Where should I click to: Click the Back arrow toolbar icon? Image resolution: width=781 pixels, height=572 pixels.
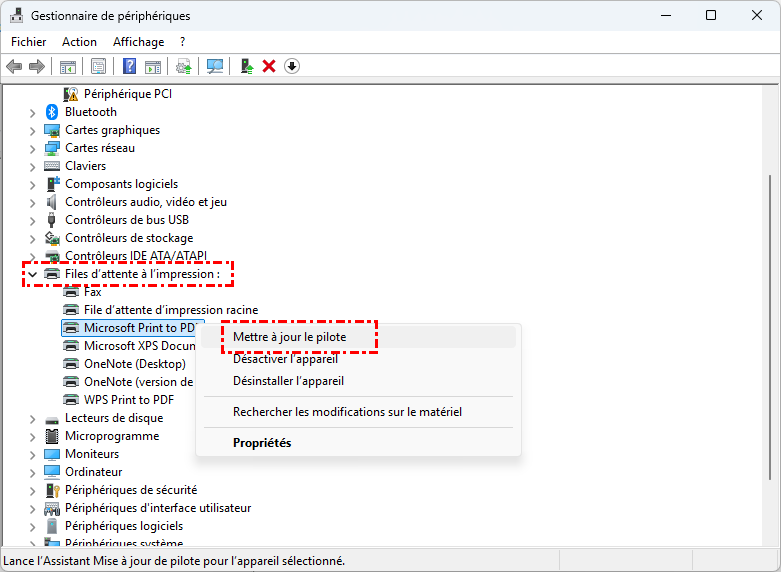pyautogui.click(x=14, y=66)
